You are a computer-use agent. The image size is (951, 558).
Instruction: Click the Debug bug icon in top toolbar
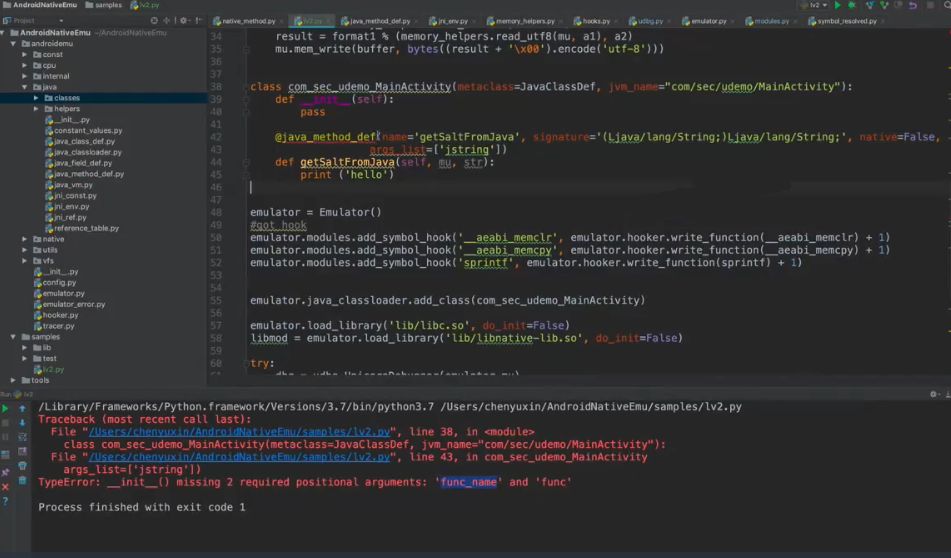[x=852, y=6]
